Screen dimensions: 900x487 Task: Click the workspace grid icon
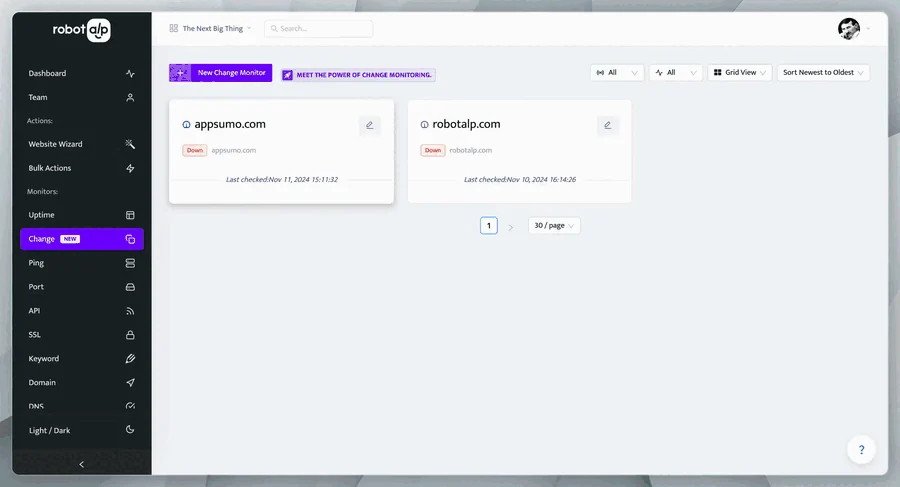[x=173, y=28]
